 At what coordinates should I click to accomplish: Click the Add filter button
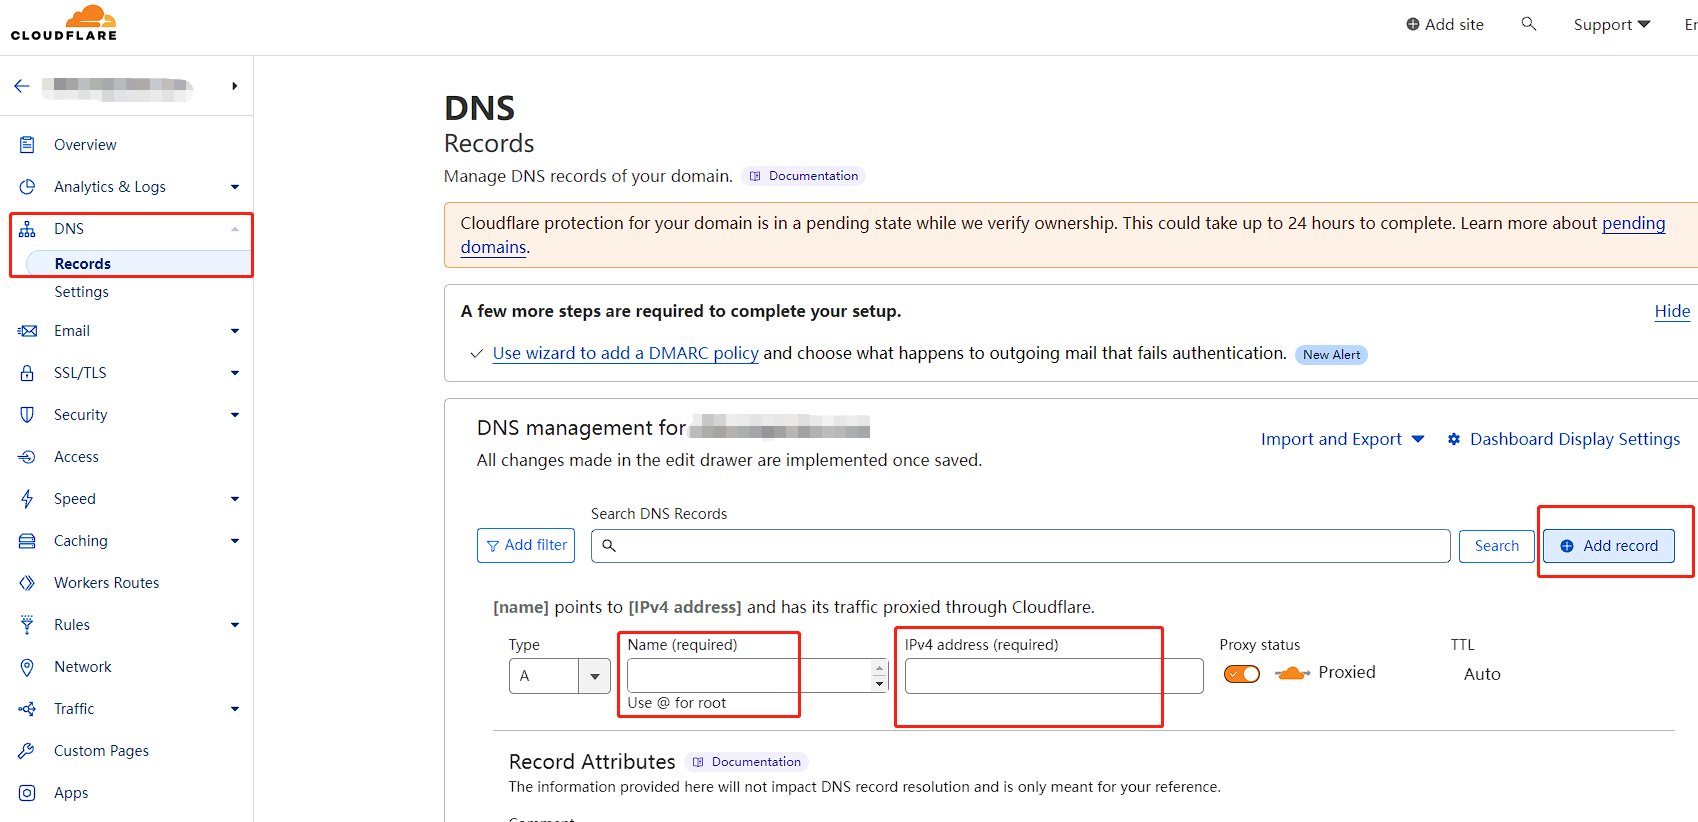pos(526,546)
